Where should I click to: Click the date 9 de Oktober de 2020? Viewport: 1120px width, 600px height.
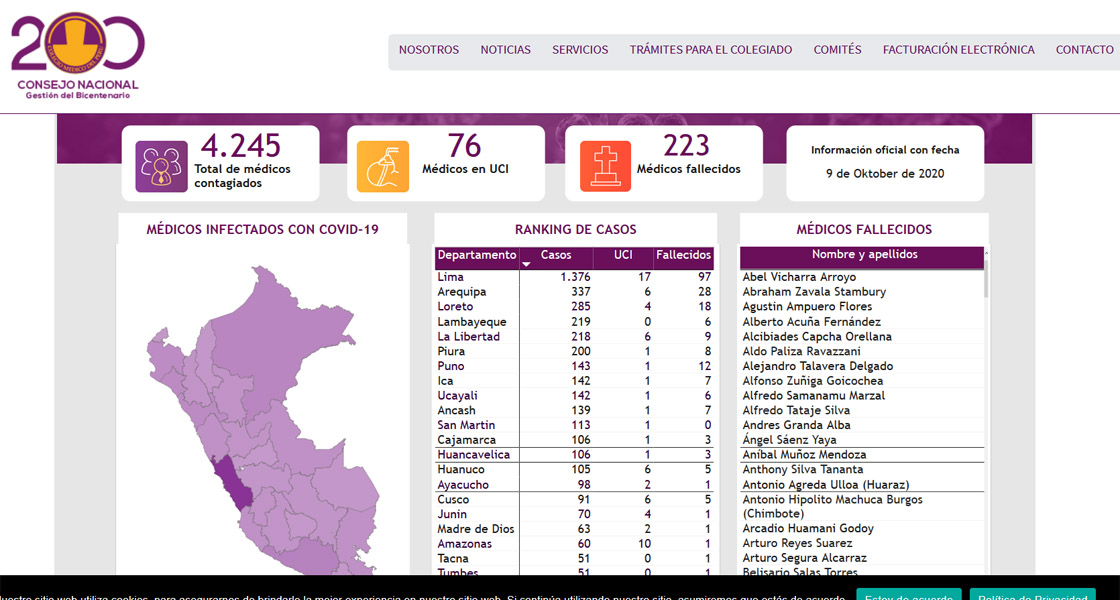click(x=885, y=174)
